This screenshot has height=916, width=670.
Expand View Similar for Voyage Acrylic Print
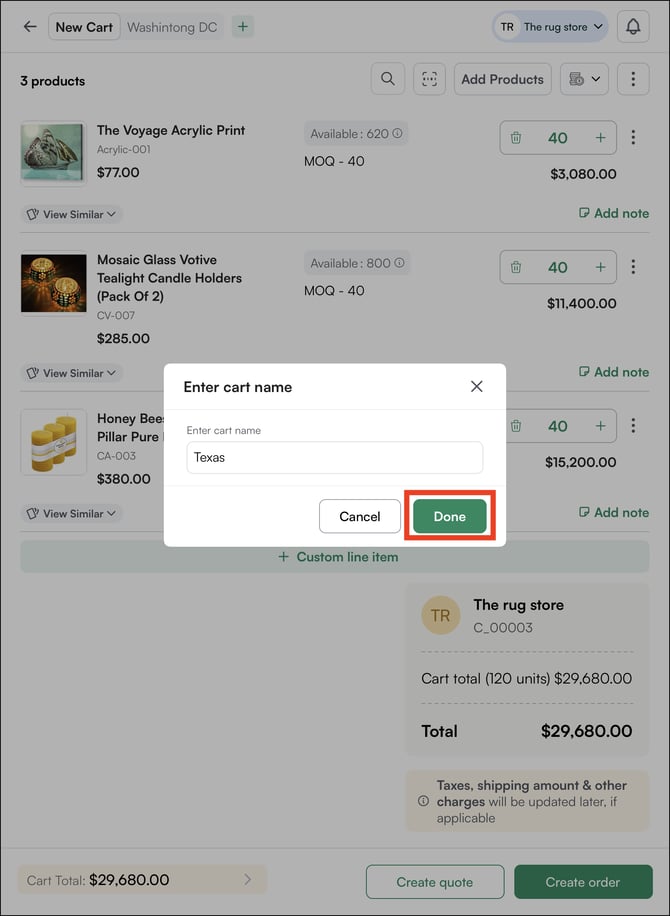click(71, 214)
